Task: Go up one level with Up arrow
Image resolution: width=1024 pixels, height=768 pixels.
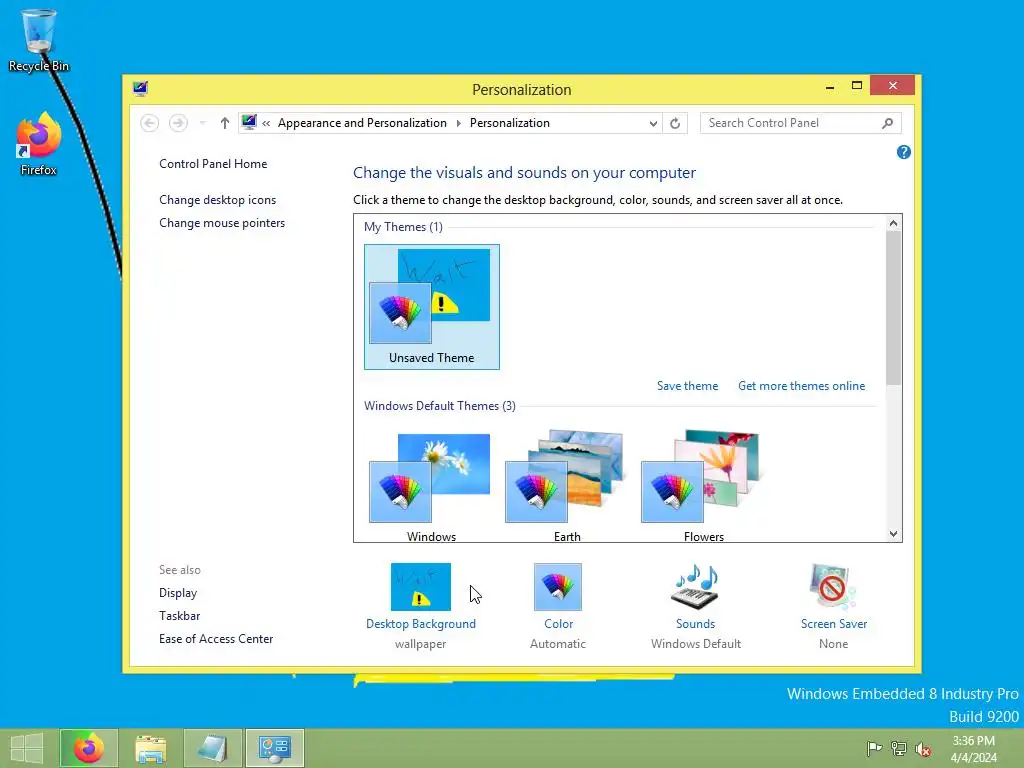Action: coord(225,123)
